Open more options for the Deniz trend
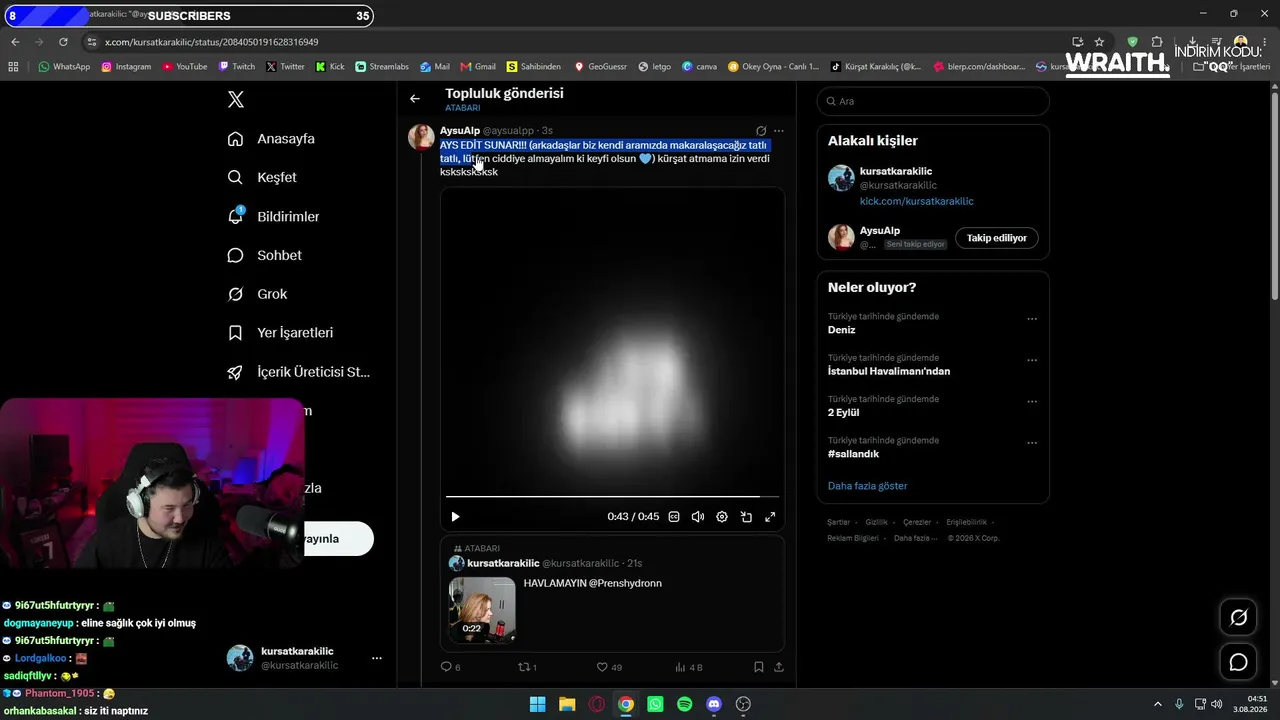 click(1032, 319)
